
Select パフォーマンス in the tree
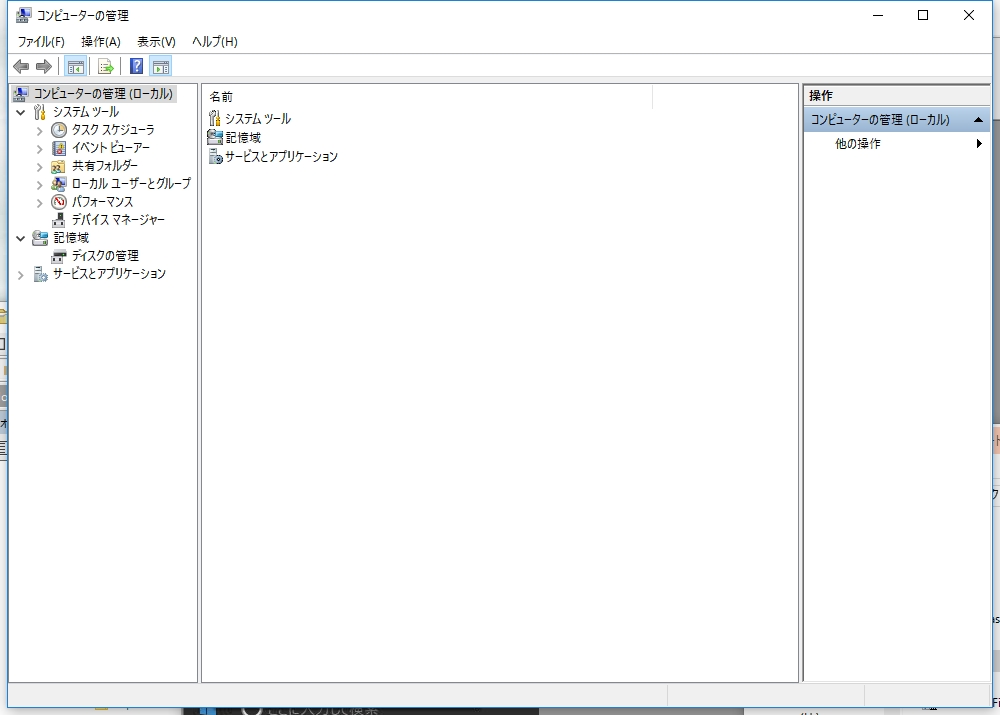102,202
